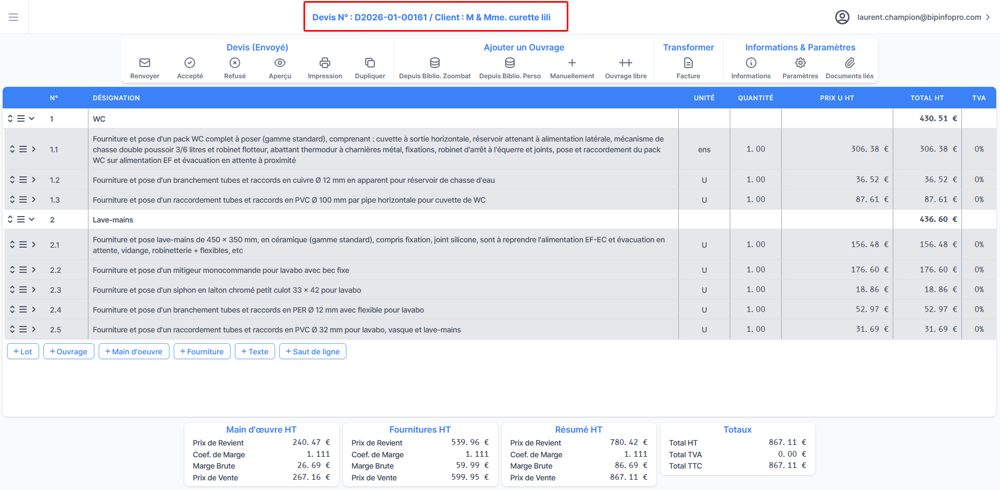The image size is (1000, 490).
Task: Click the Lave-mains lot name
Action: [x=114, y=219]
